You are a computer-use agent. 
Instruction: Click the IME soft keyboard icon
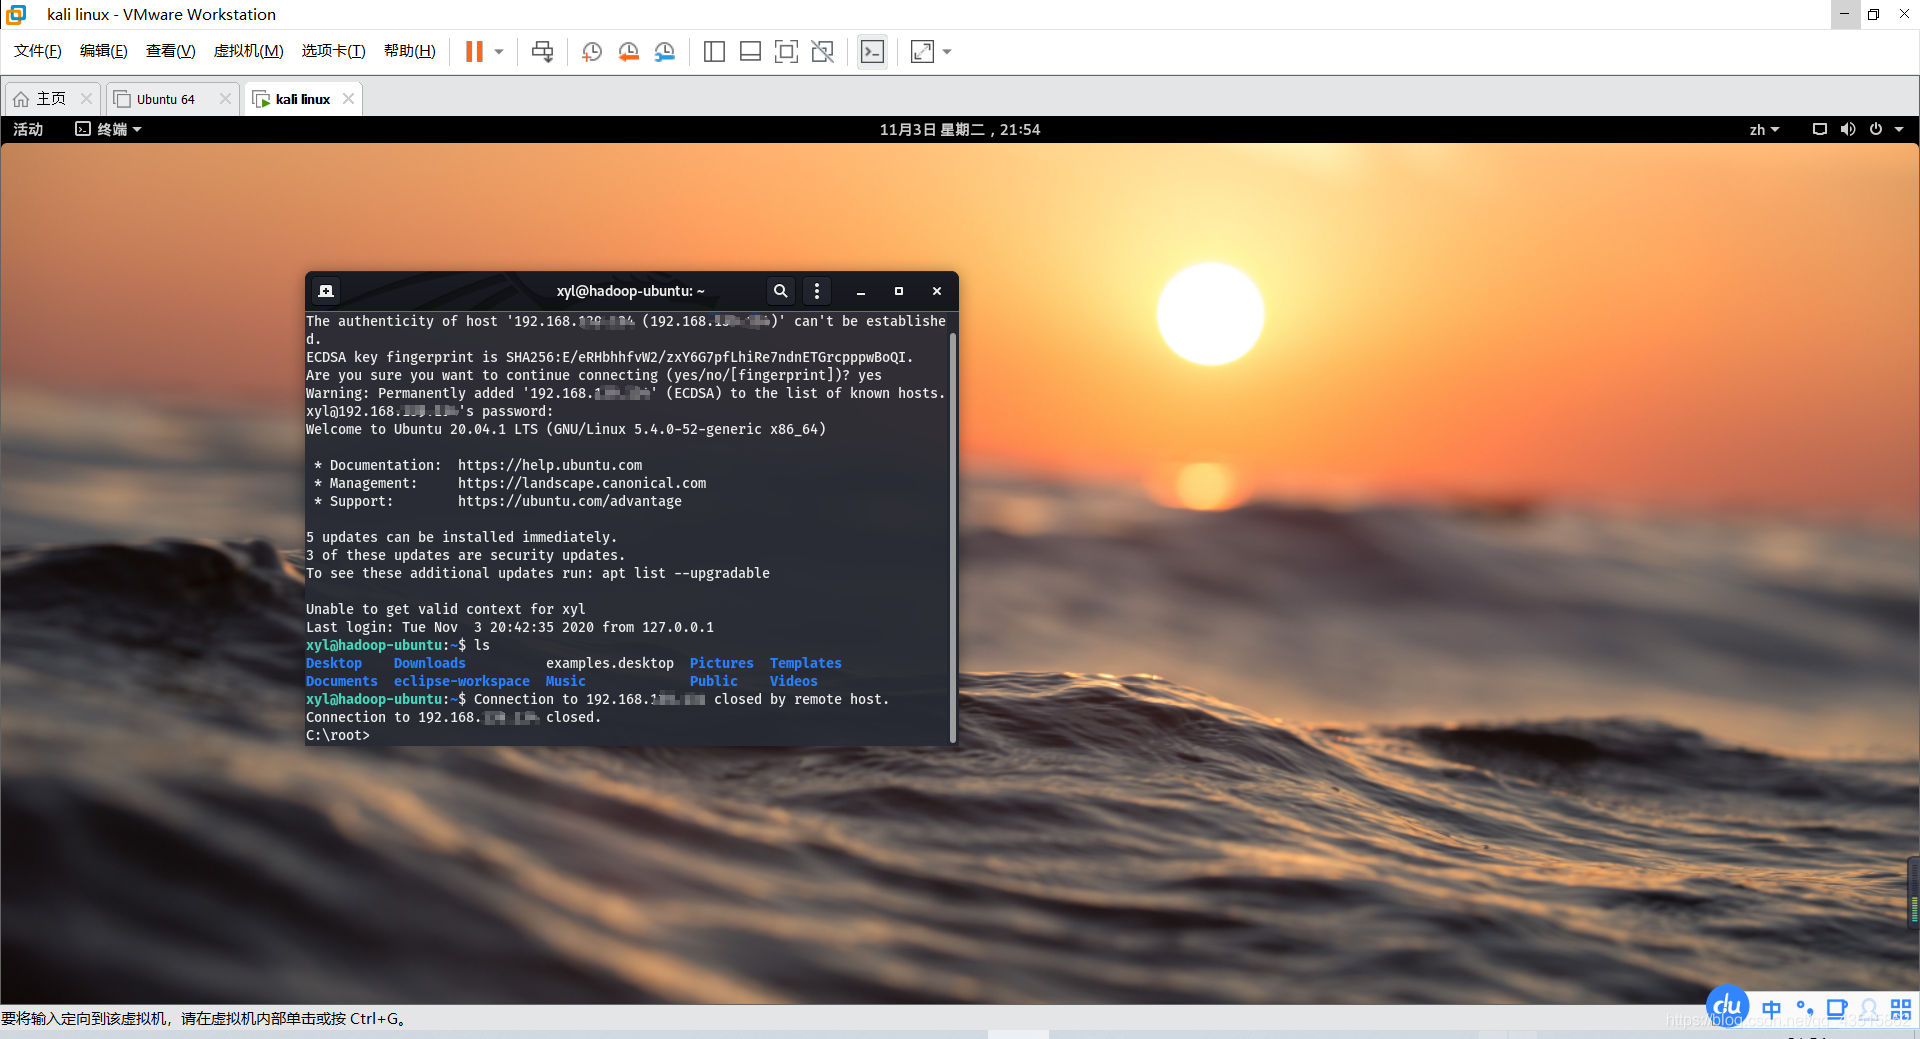tap(1837, 1009)
